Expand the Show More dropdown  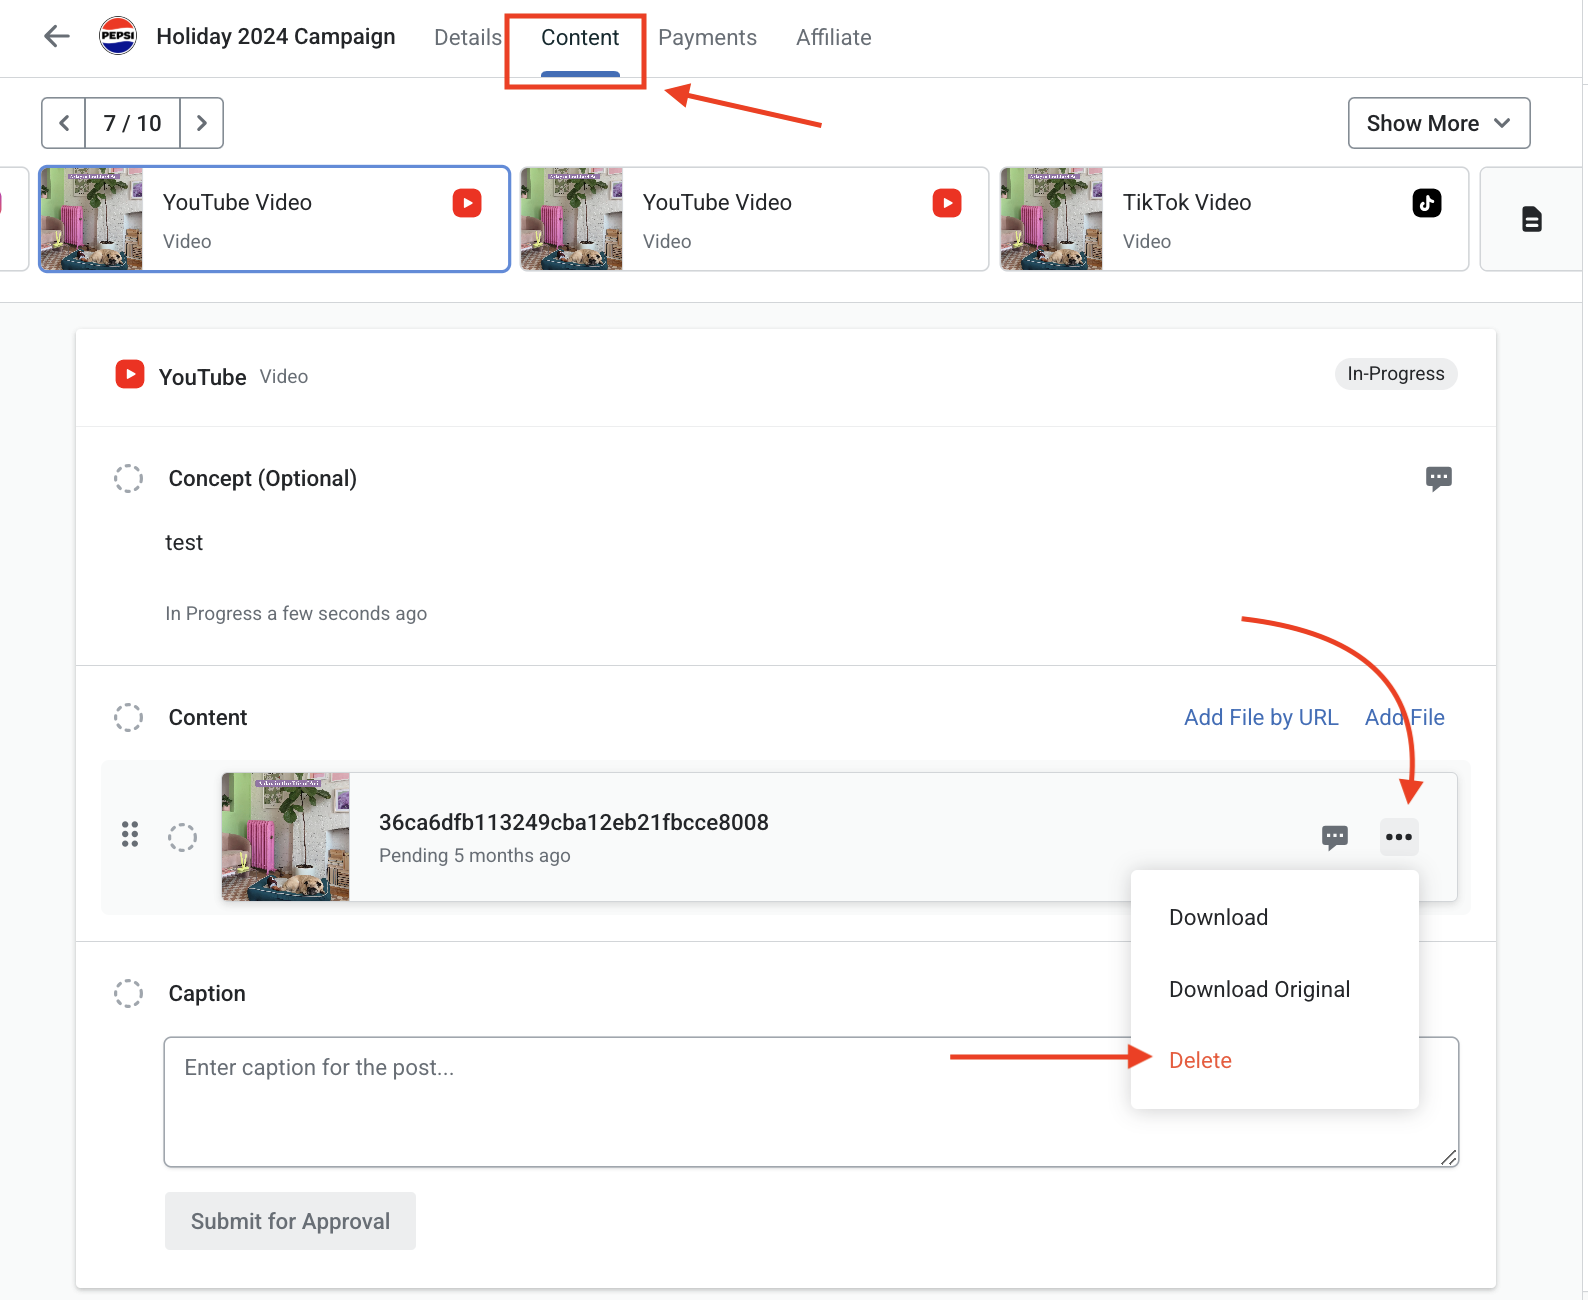tap(1438, 123)
